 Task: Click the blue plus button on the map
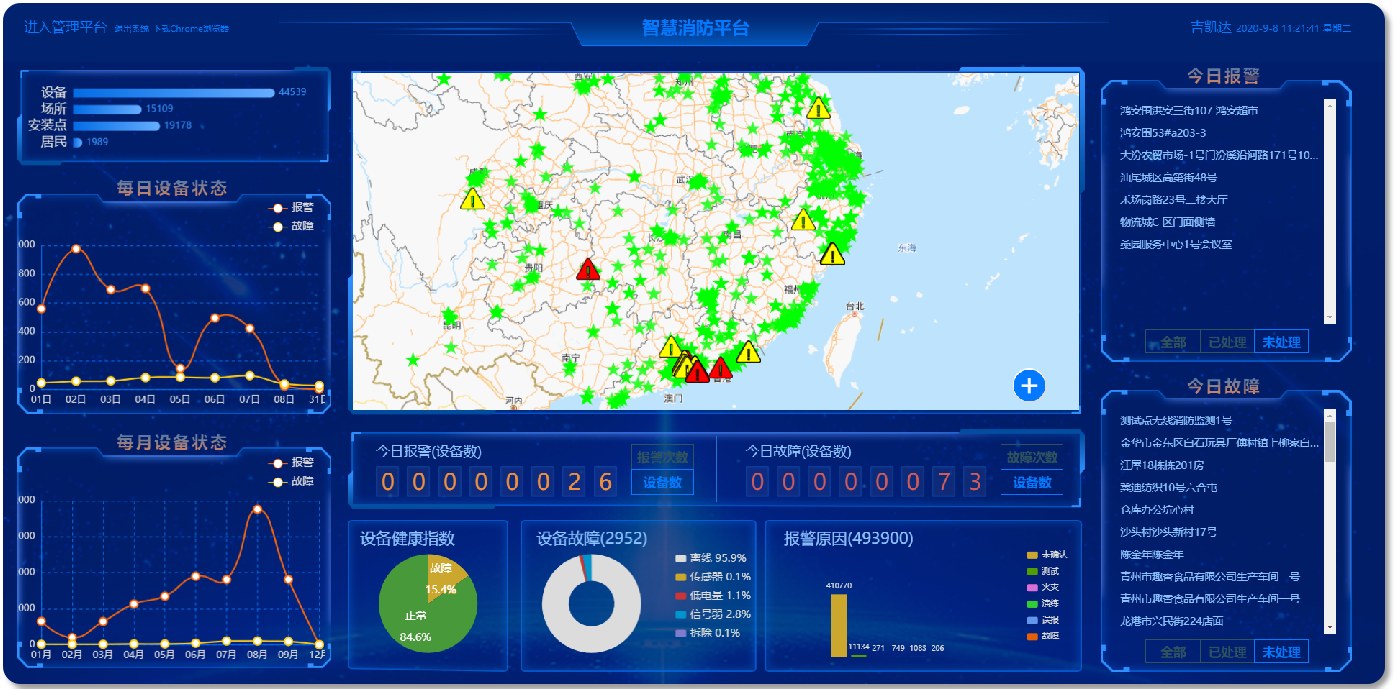tap(1029, 385)
